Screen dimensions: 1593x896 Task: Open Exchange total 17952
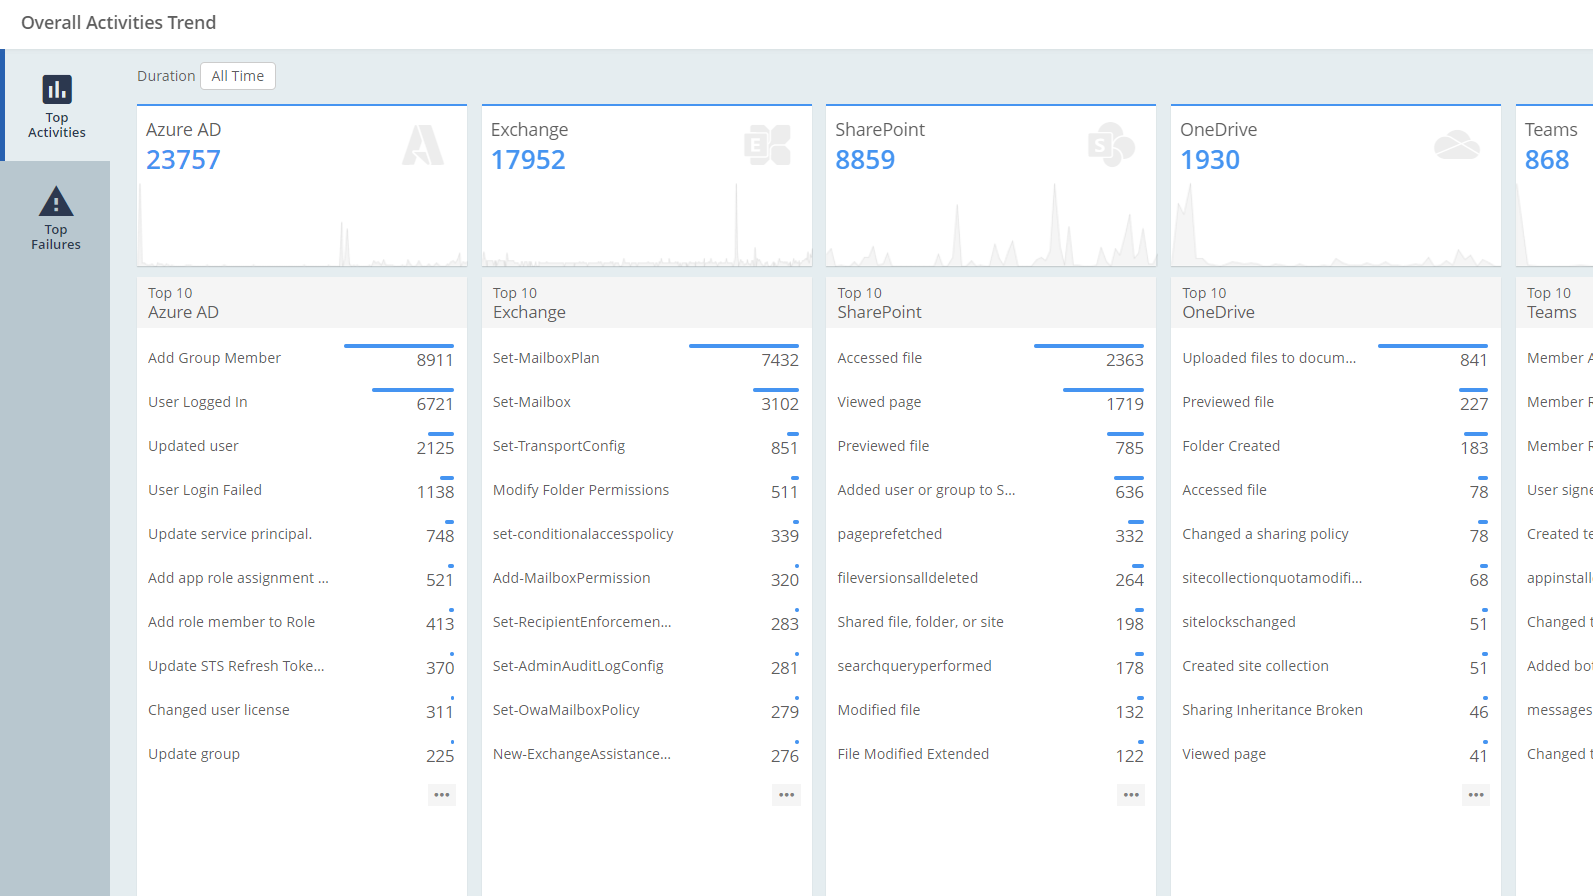[528, 160]
